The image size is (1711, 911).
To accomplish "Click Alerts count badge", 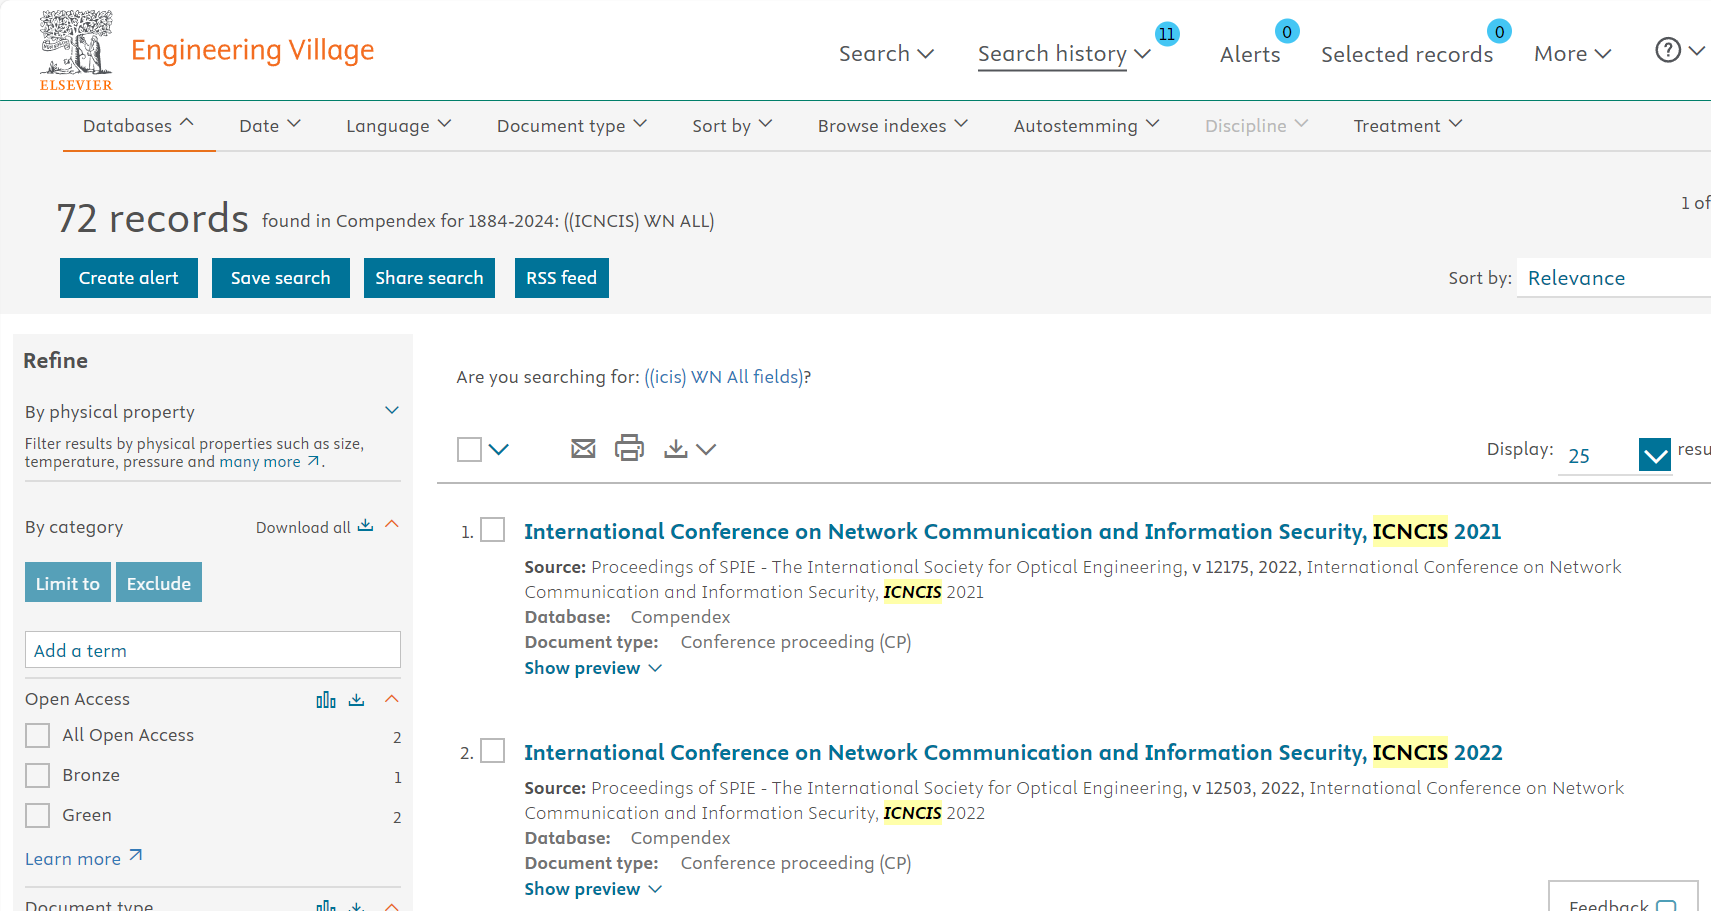I will tap(1287, 32).
